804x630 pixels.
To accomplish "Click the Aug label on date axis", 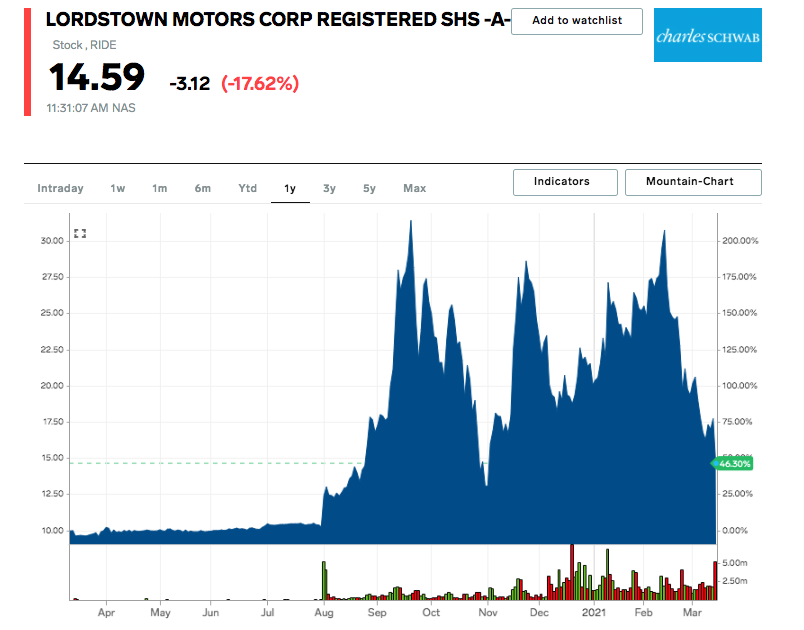I will coord(324,613).
